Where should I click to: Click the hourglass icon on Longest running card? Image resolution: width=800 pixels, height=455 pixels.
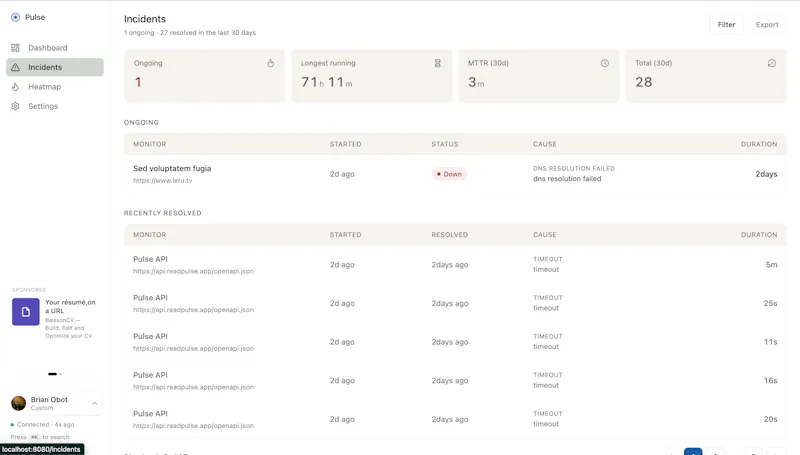click(437, 63)
